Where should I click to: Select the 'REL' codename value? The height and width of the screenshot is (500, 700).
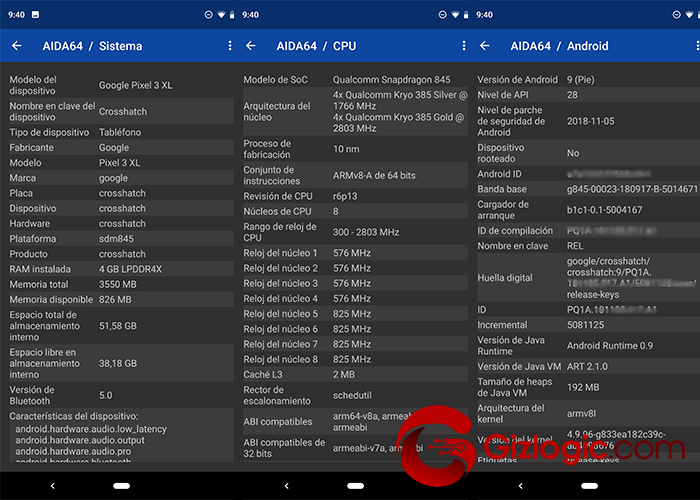pos(575,246)
